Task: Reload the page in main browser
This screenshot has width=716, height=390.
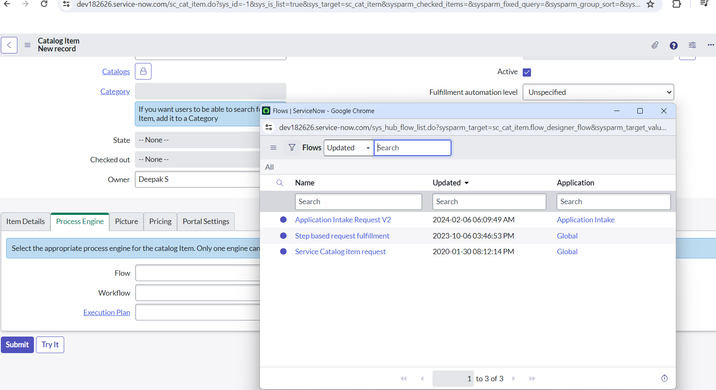Action: pyautogui.click(x=44, y=4)
